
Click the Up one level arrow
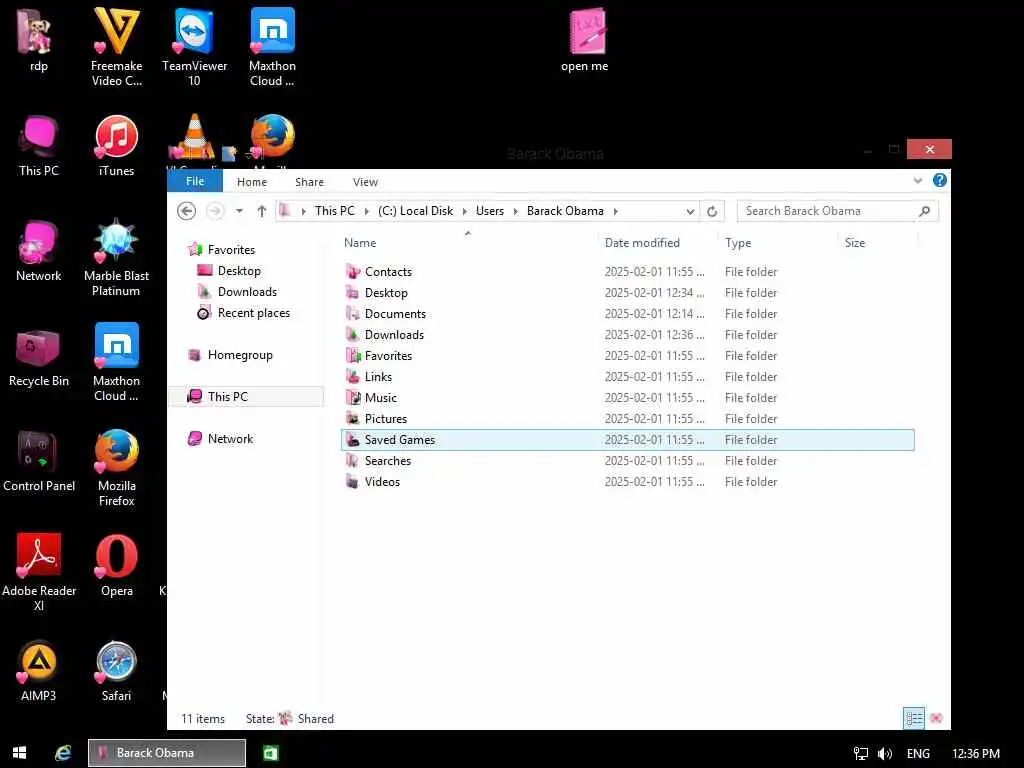(x=262, y=211)
